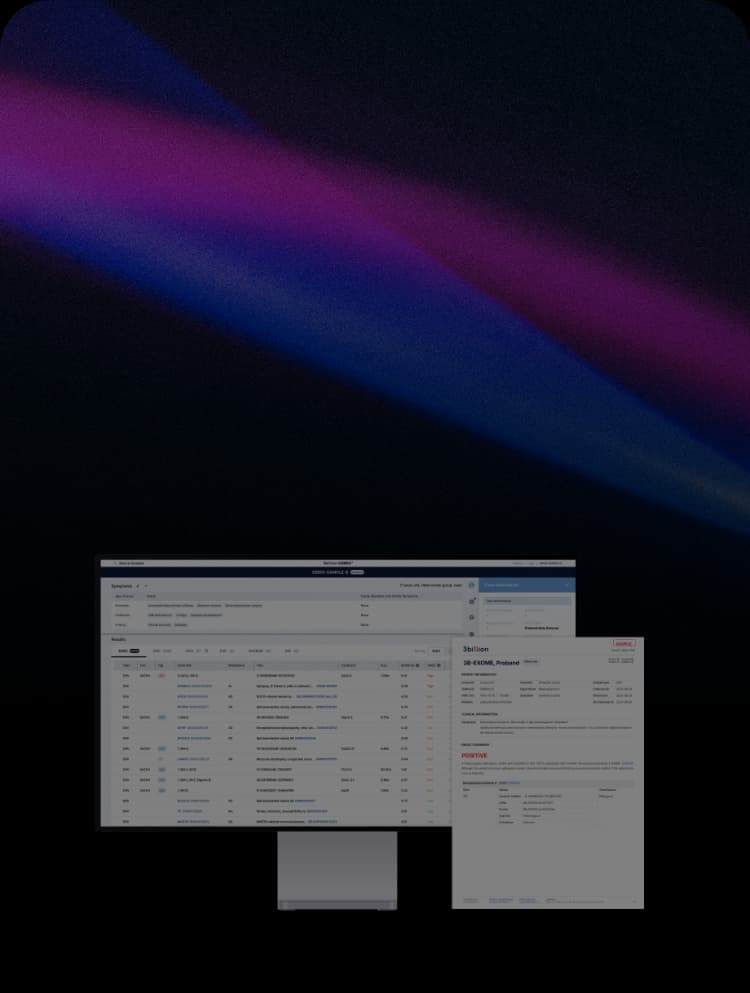Switch to the second tab under Results
The width and height of the screenshot is (750, 993).
click(x=158, y=651)
